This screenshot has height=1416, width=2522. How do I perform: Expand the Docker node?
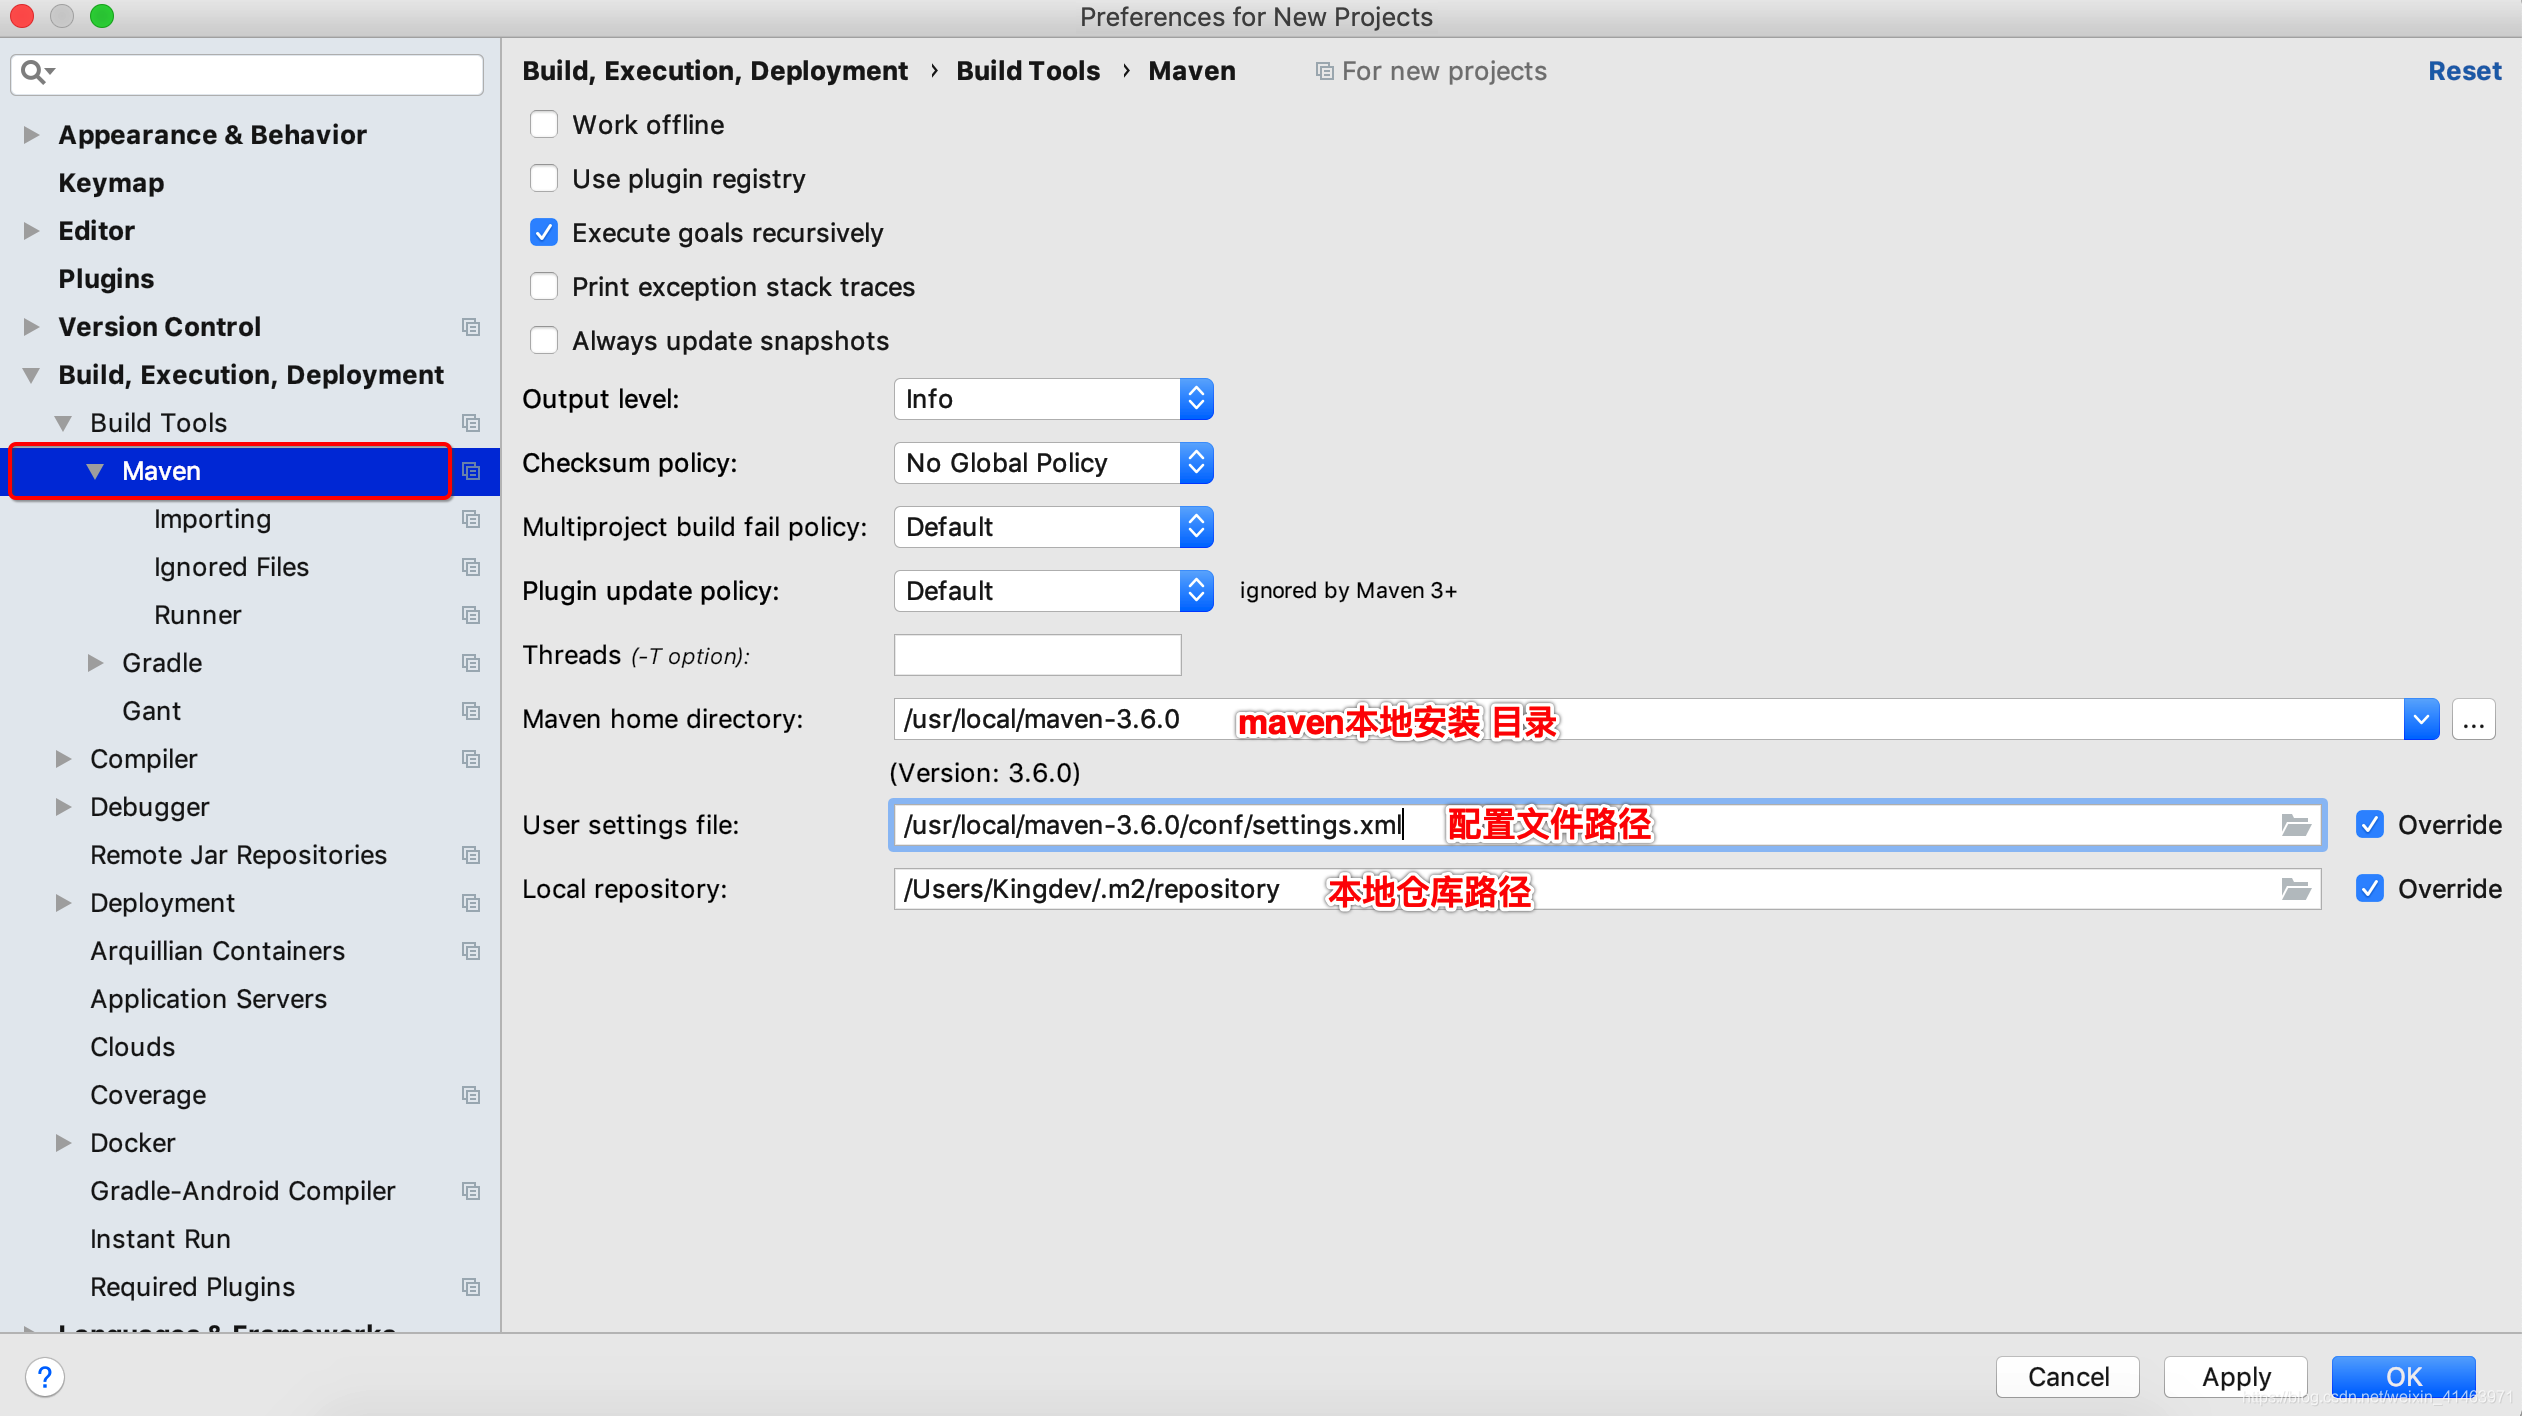tap(63, 1143)
